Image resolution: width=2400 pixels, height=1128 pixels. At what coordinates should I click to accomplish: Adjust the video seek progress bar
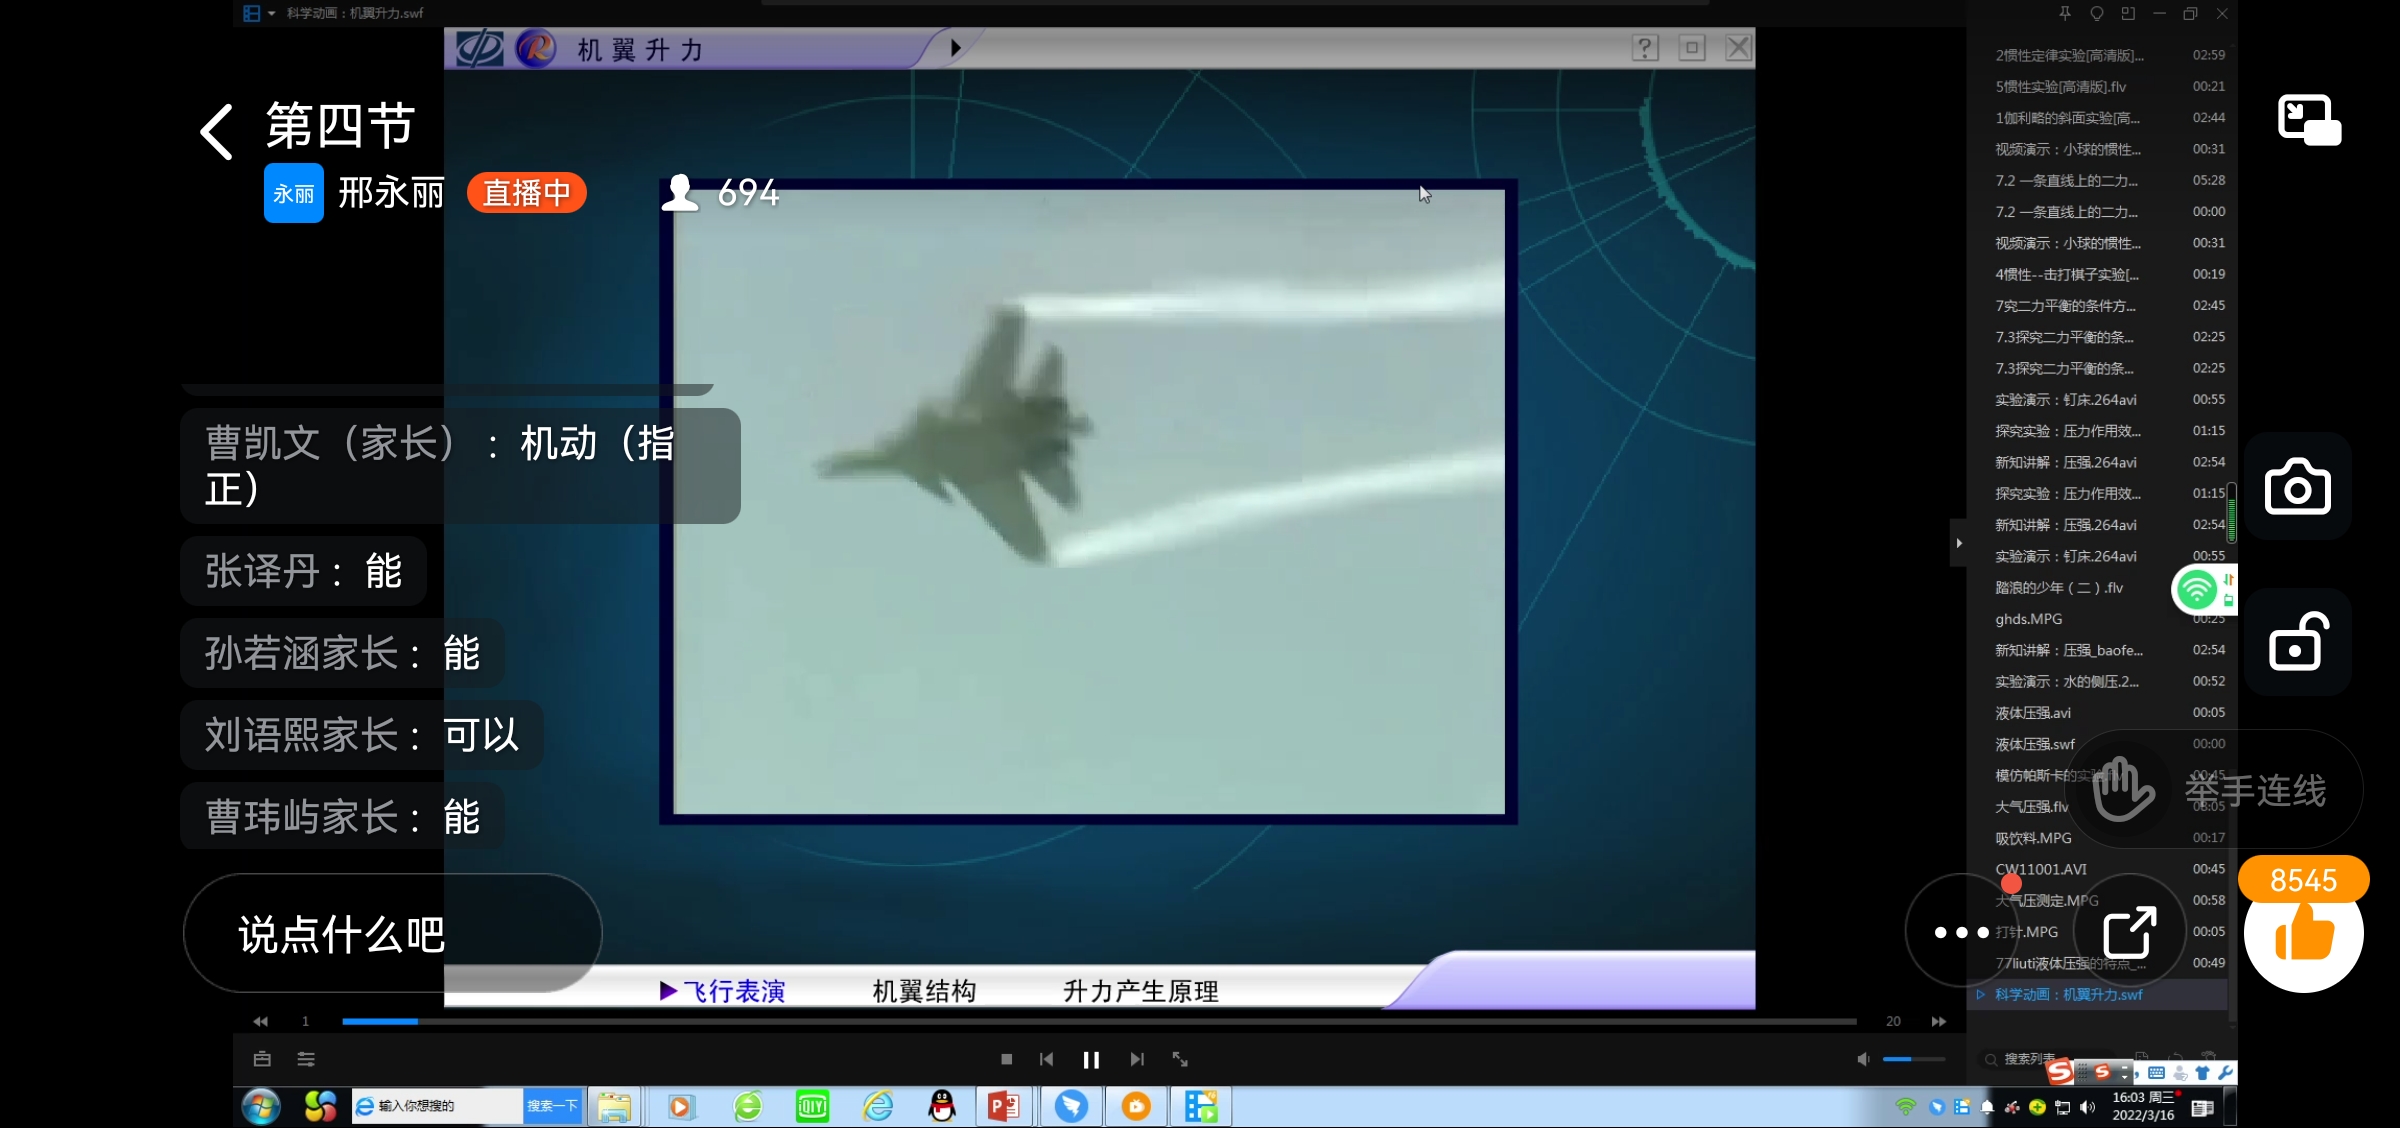1098,1021
